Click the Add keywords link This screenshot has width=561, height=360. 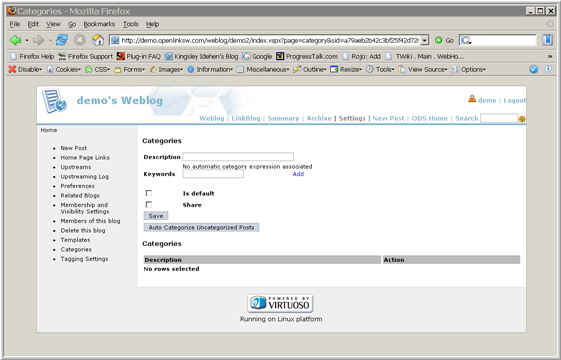click(298, 174)
